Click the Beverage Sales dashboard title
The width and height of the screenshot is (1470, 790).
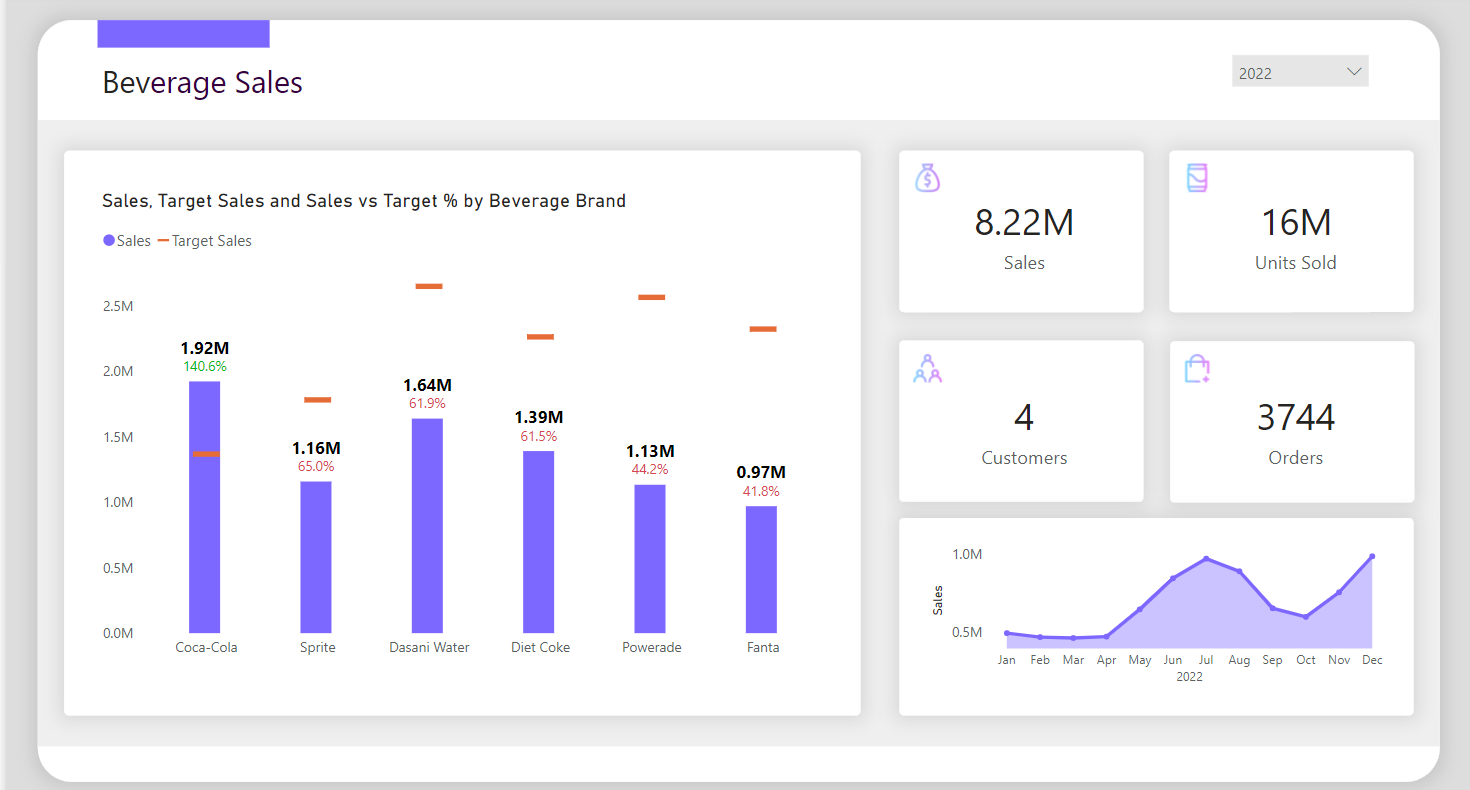pyautogui.click(x=203, y=82)
